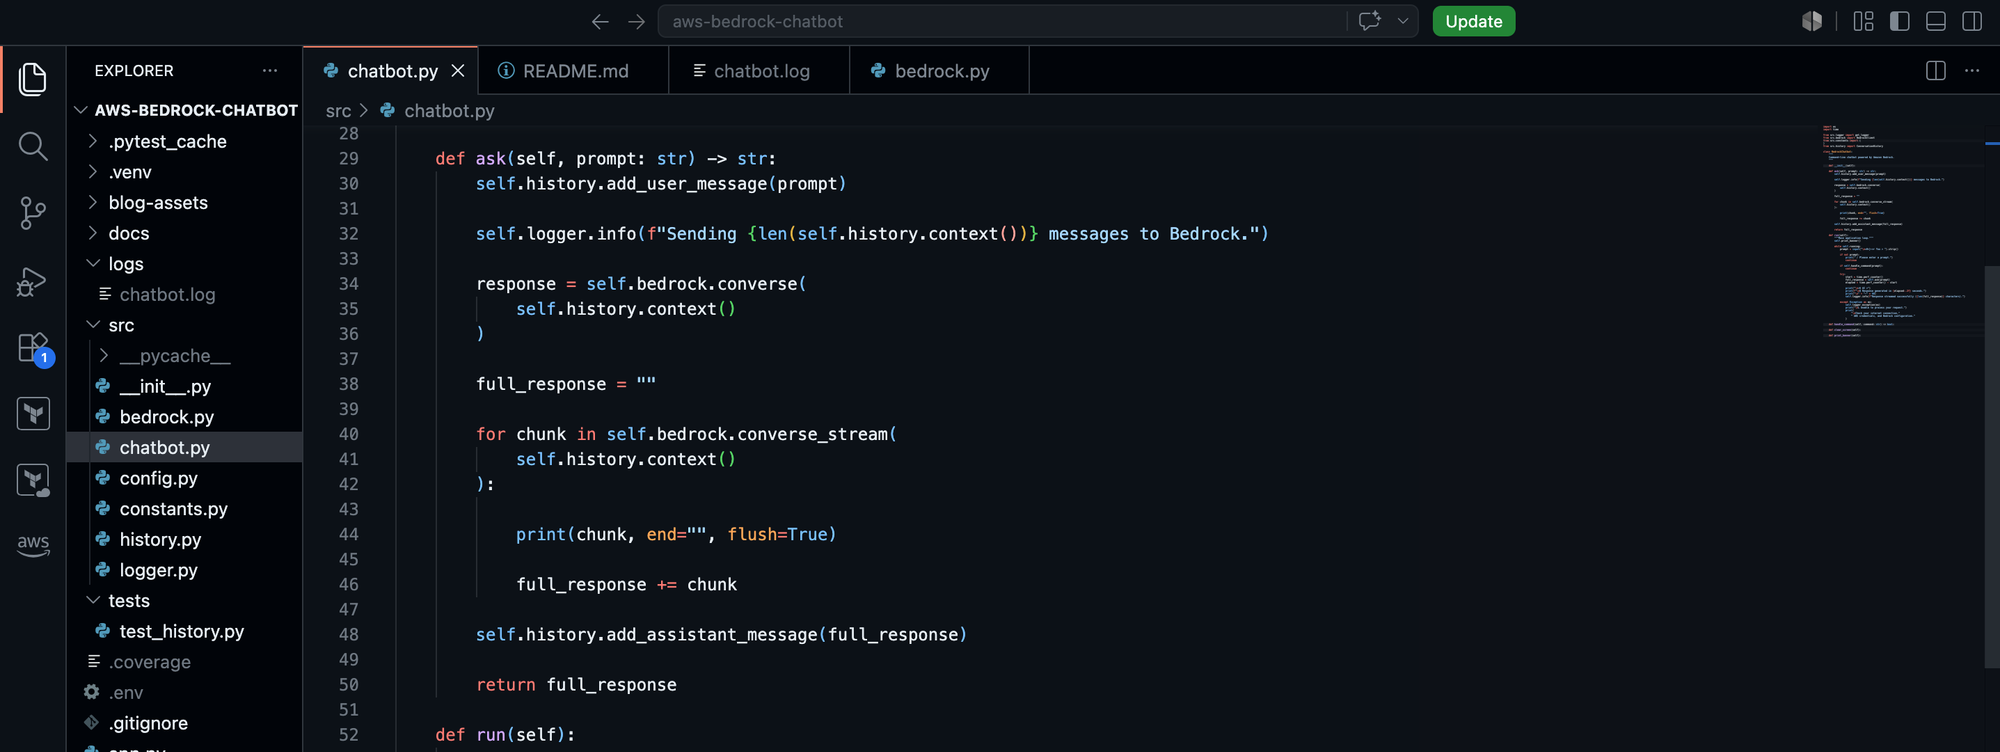Collapse the src folder
The width and height of the screenshot is (2000, 752).
(185, 325)
